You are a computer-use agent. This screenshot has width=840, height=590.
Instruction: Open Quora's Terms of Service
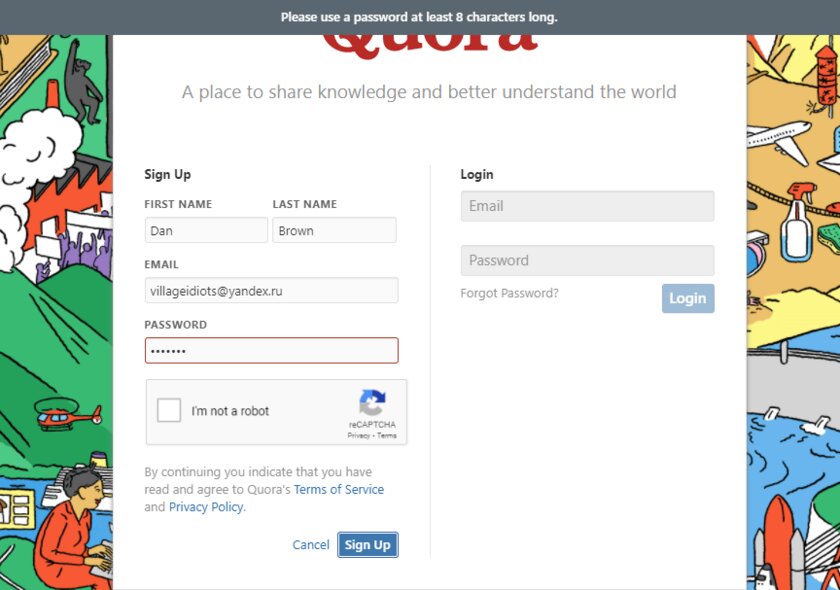pyautogui.click(x=339, y=489)
